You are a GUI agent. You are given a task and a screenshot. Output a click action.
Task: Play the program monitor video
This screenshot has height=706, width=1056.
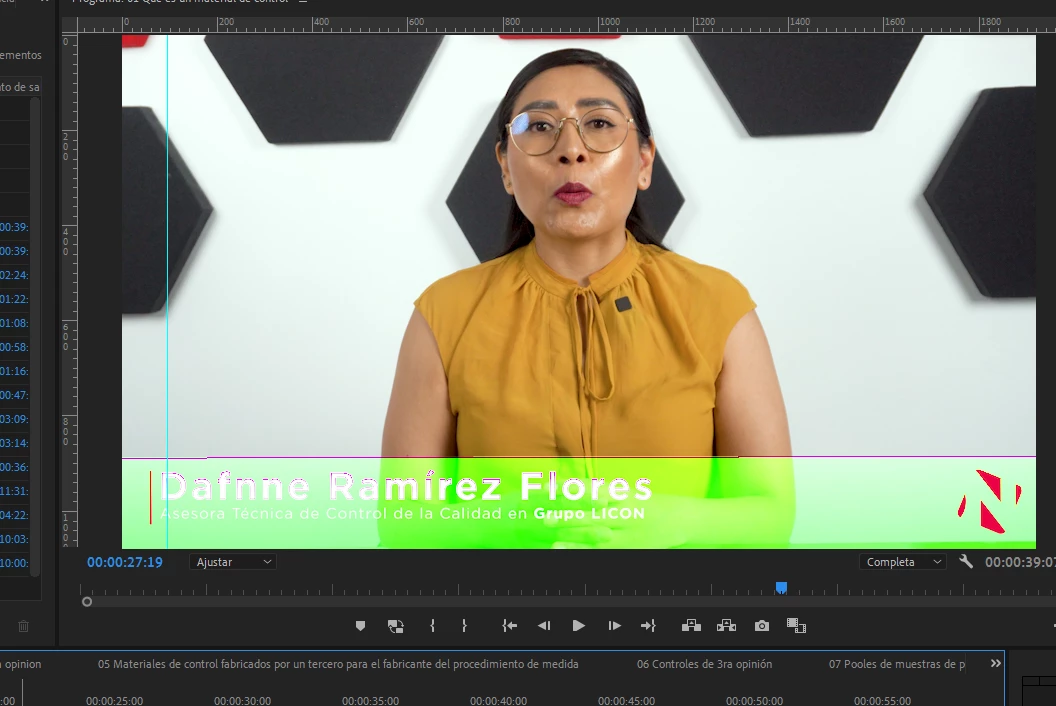pos(579,626)
